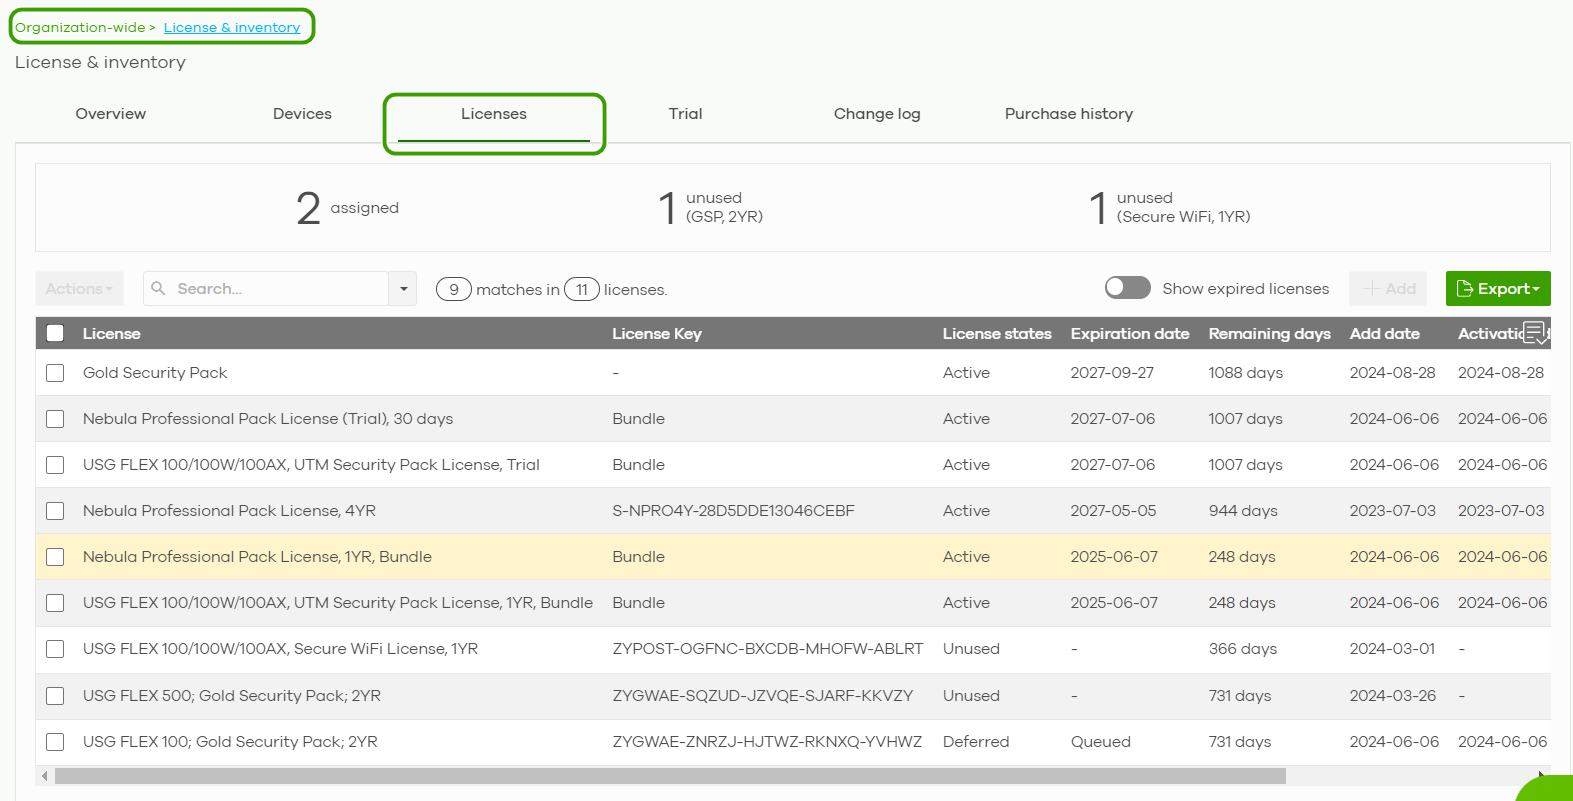Image resolution: width=1573 pixels, height=801 pixels.
Task: Click expiration date 2027-05-05
Action: (x=1113, y=511)
